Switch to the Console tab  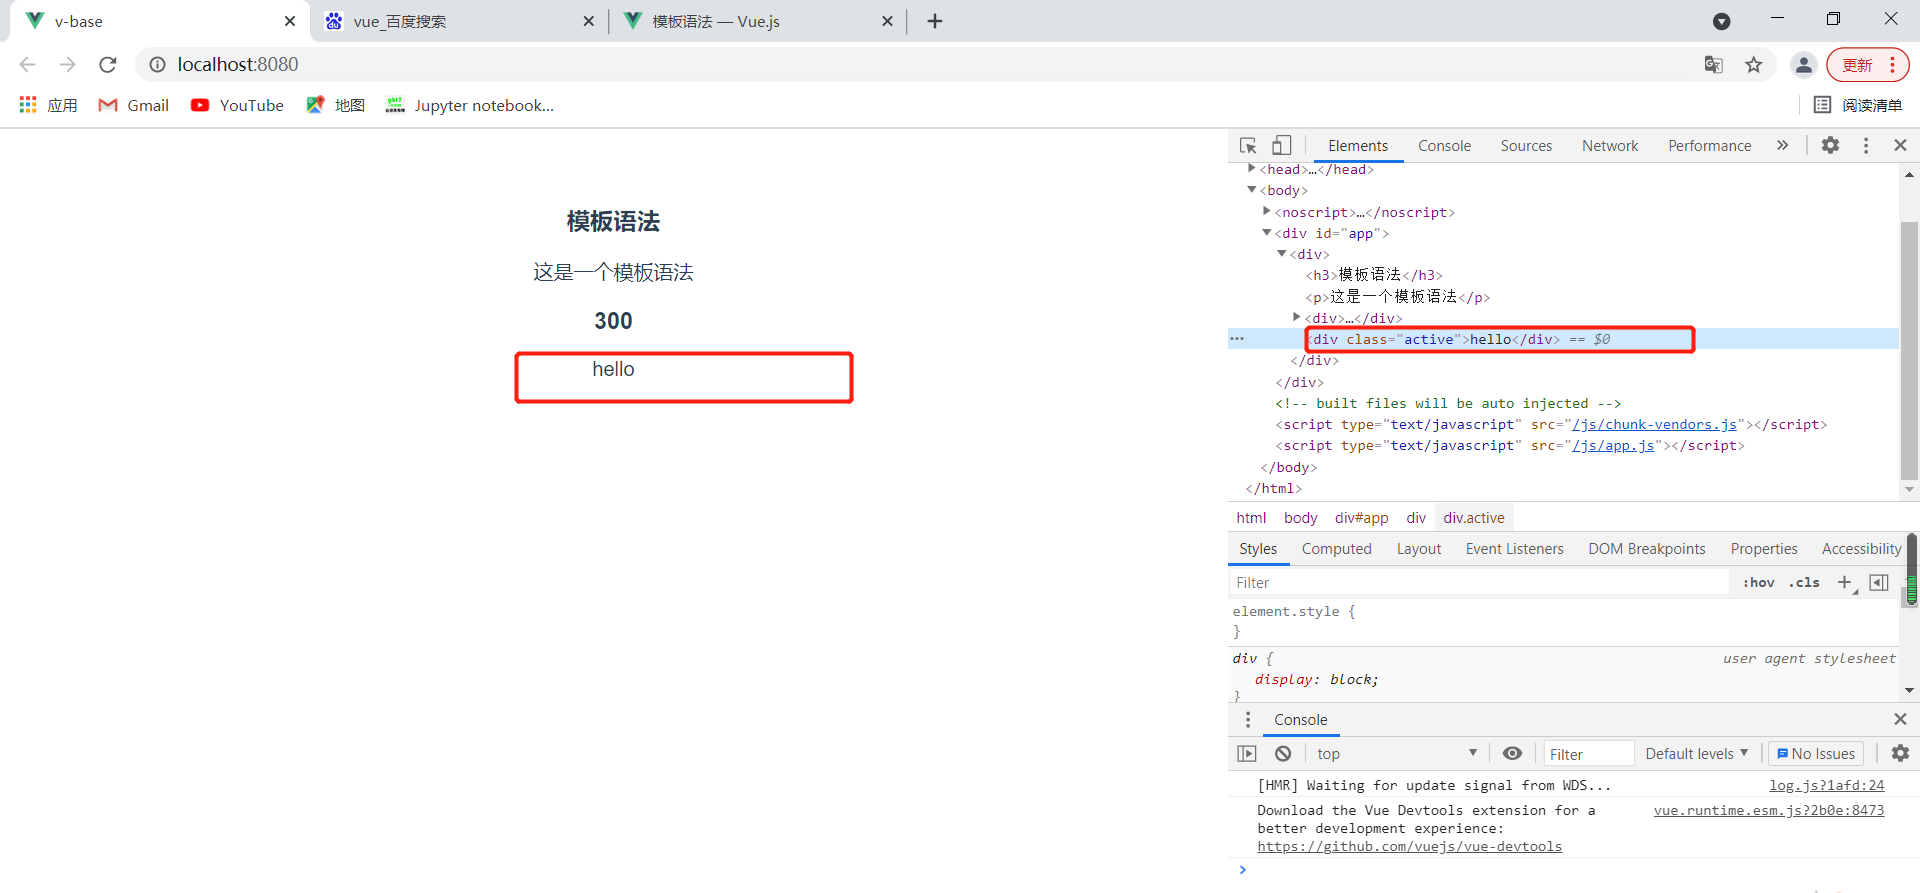[x=1444, y=145]
